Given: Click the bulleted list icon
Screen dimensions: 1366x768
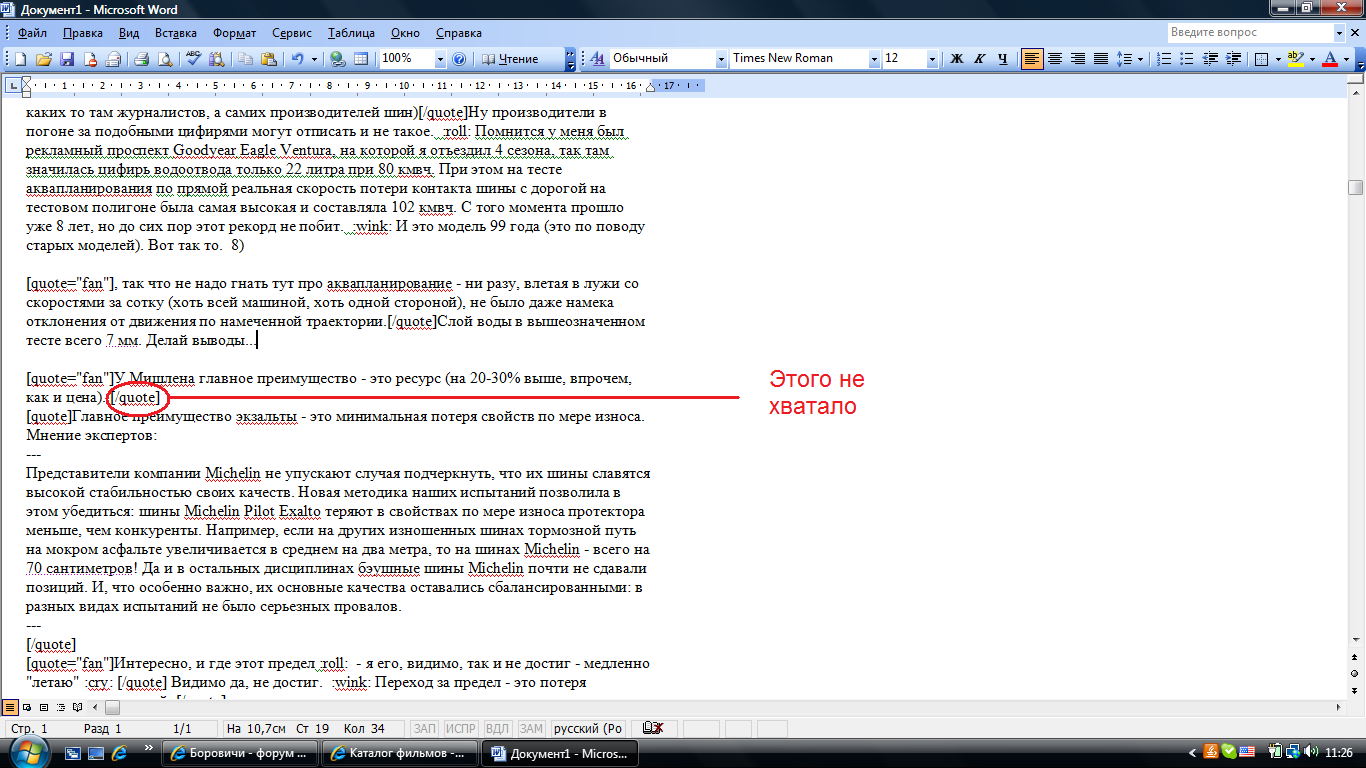Looking at the screenshot, I should coord(1185,59).
